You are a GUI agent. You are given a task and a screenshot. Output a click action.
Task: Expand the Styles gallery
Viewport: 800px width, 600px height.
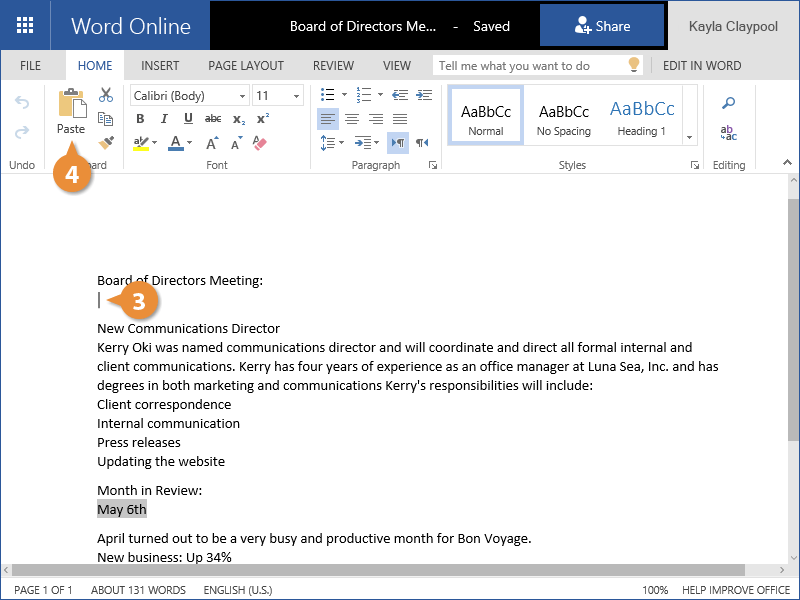pyautogui.click(x=689, y=136)
